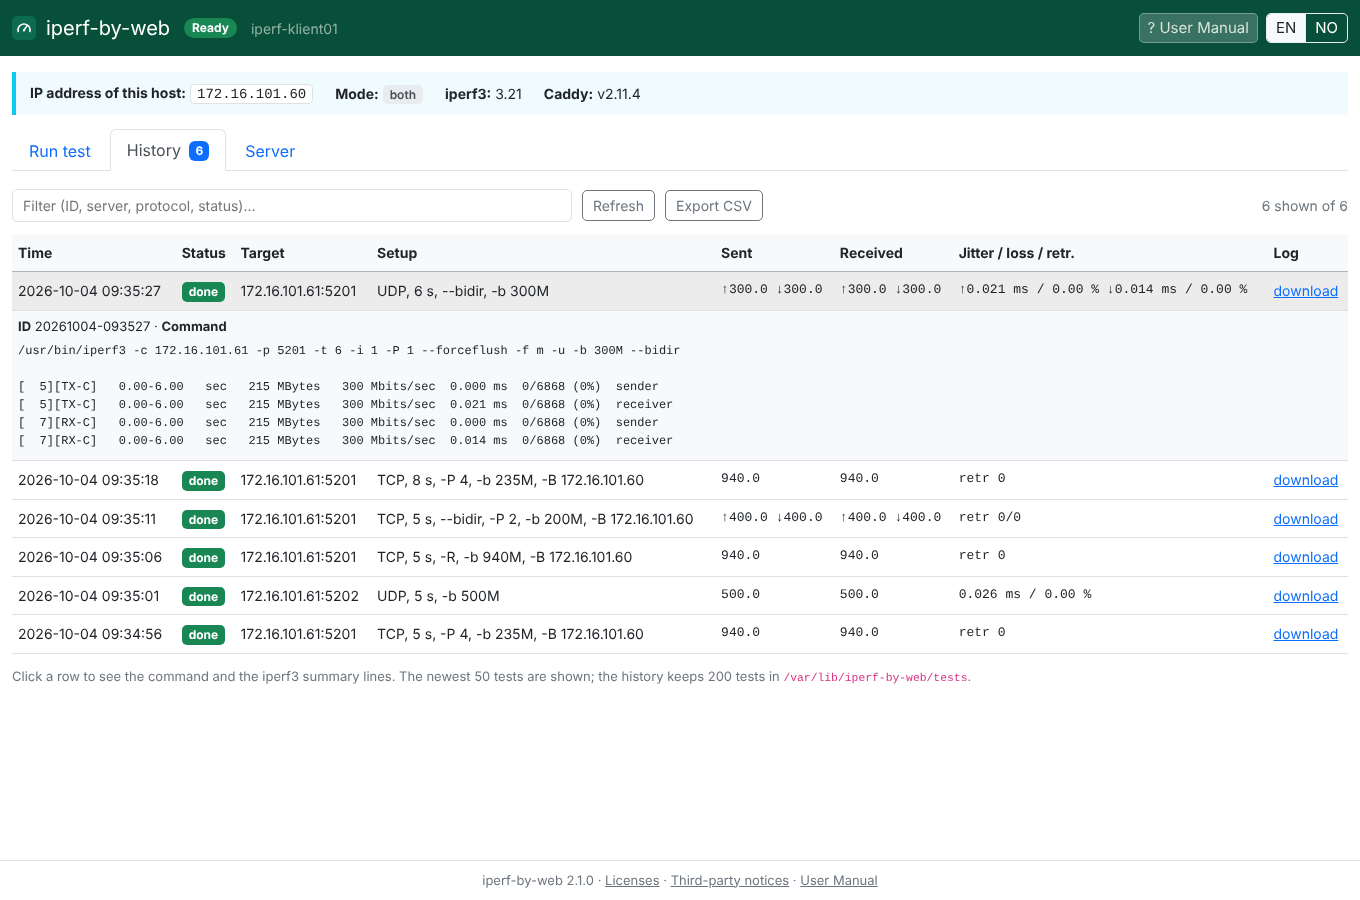The image size is (1360, 900).
Task: Select the History tab
Action: coord(168,150)
